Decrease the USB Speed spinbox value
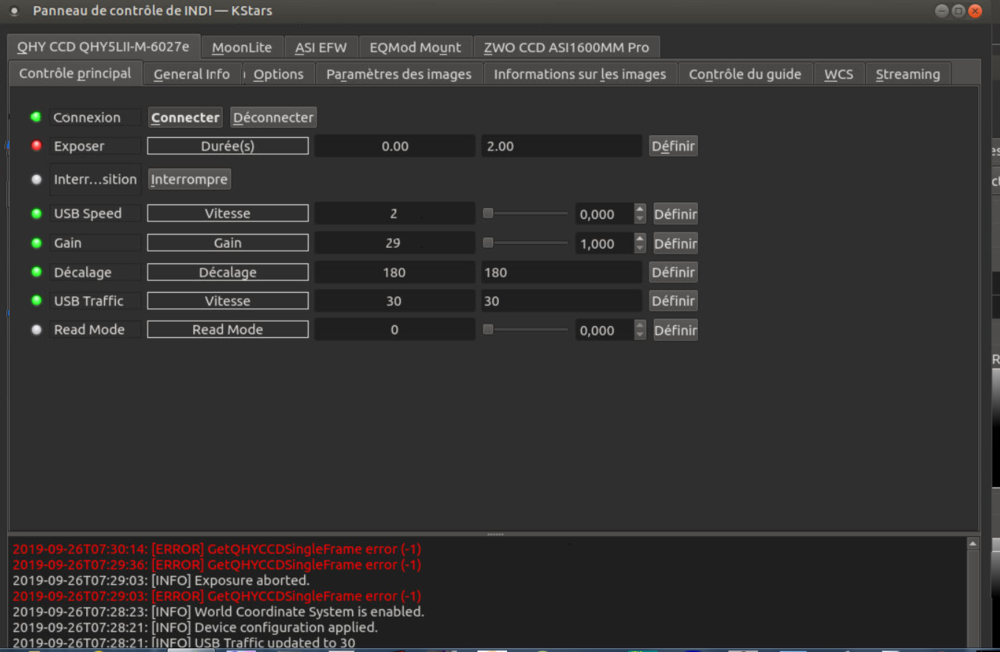Screen dimensions: 1000x652 click(x=640, y=219)
